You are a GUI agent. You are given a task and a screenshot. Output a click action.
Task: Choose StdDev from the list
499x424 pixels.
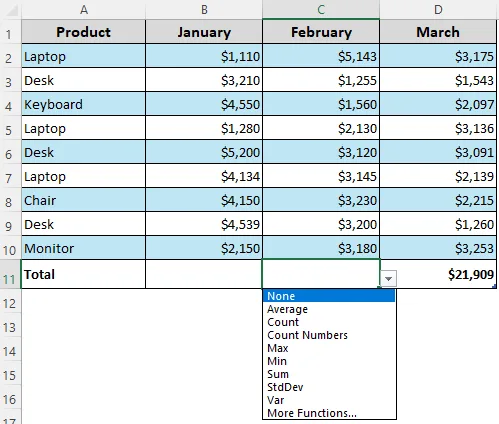click(285, 387)
